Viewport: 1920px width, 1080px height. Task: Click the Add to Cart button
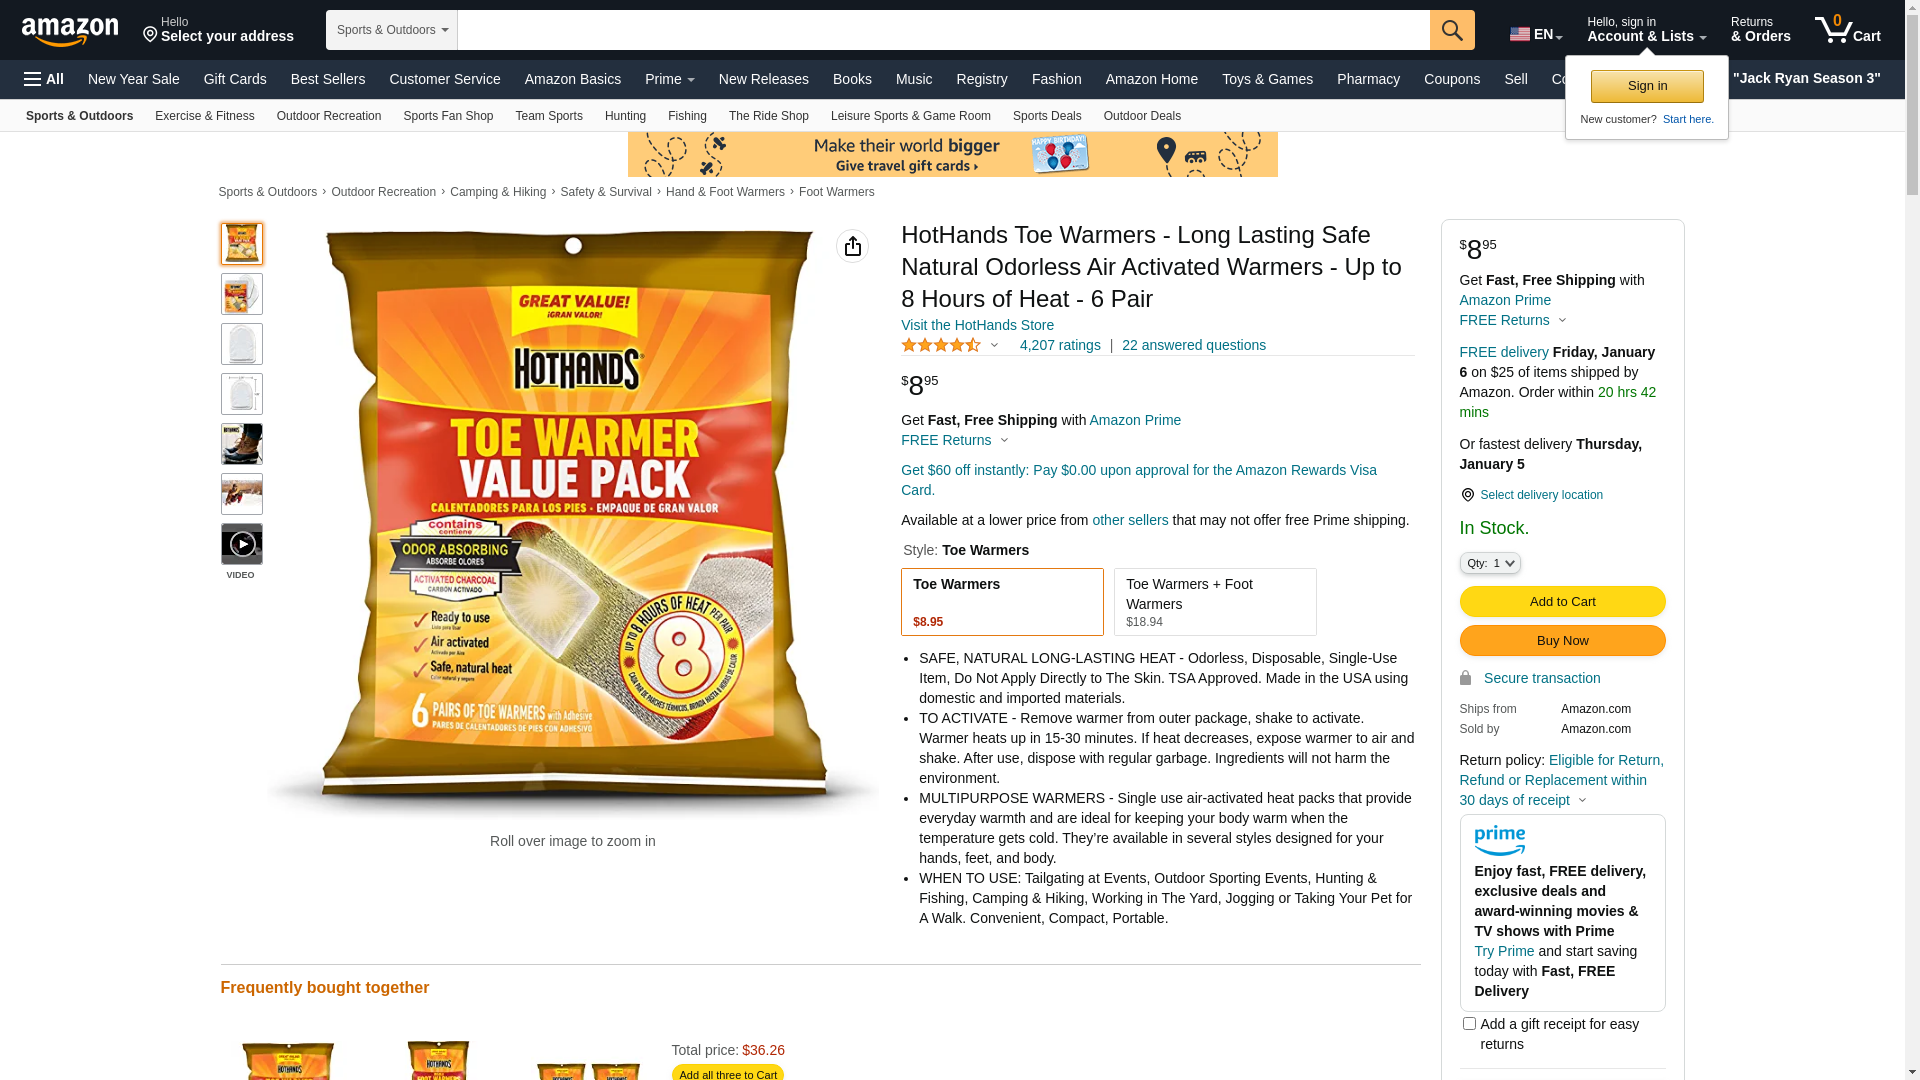[1562, 602]
